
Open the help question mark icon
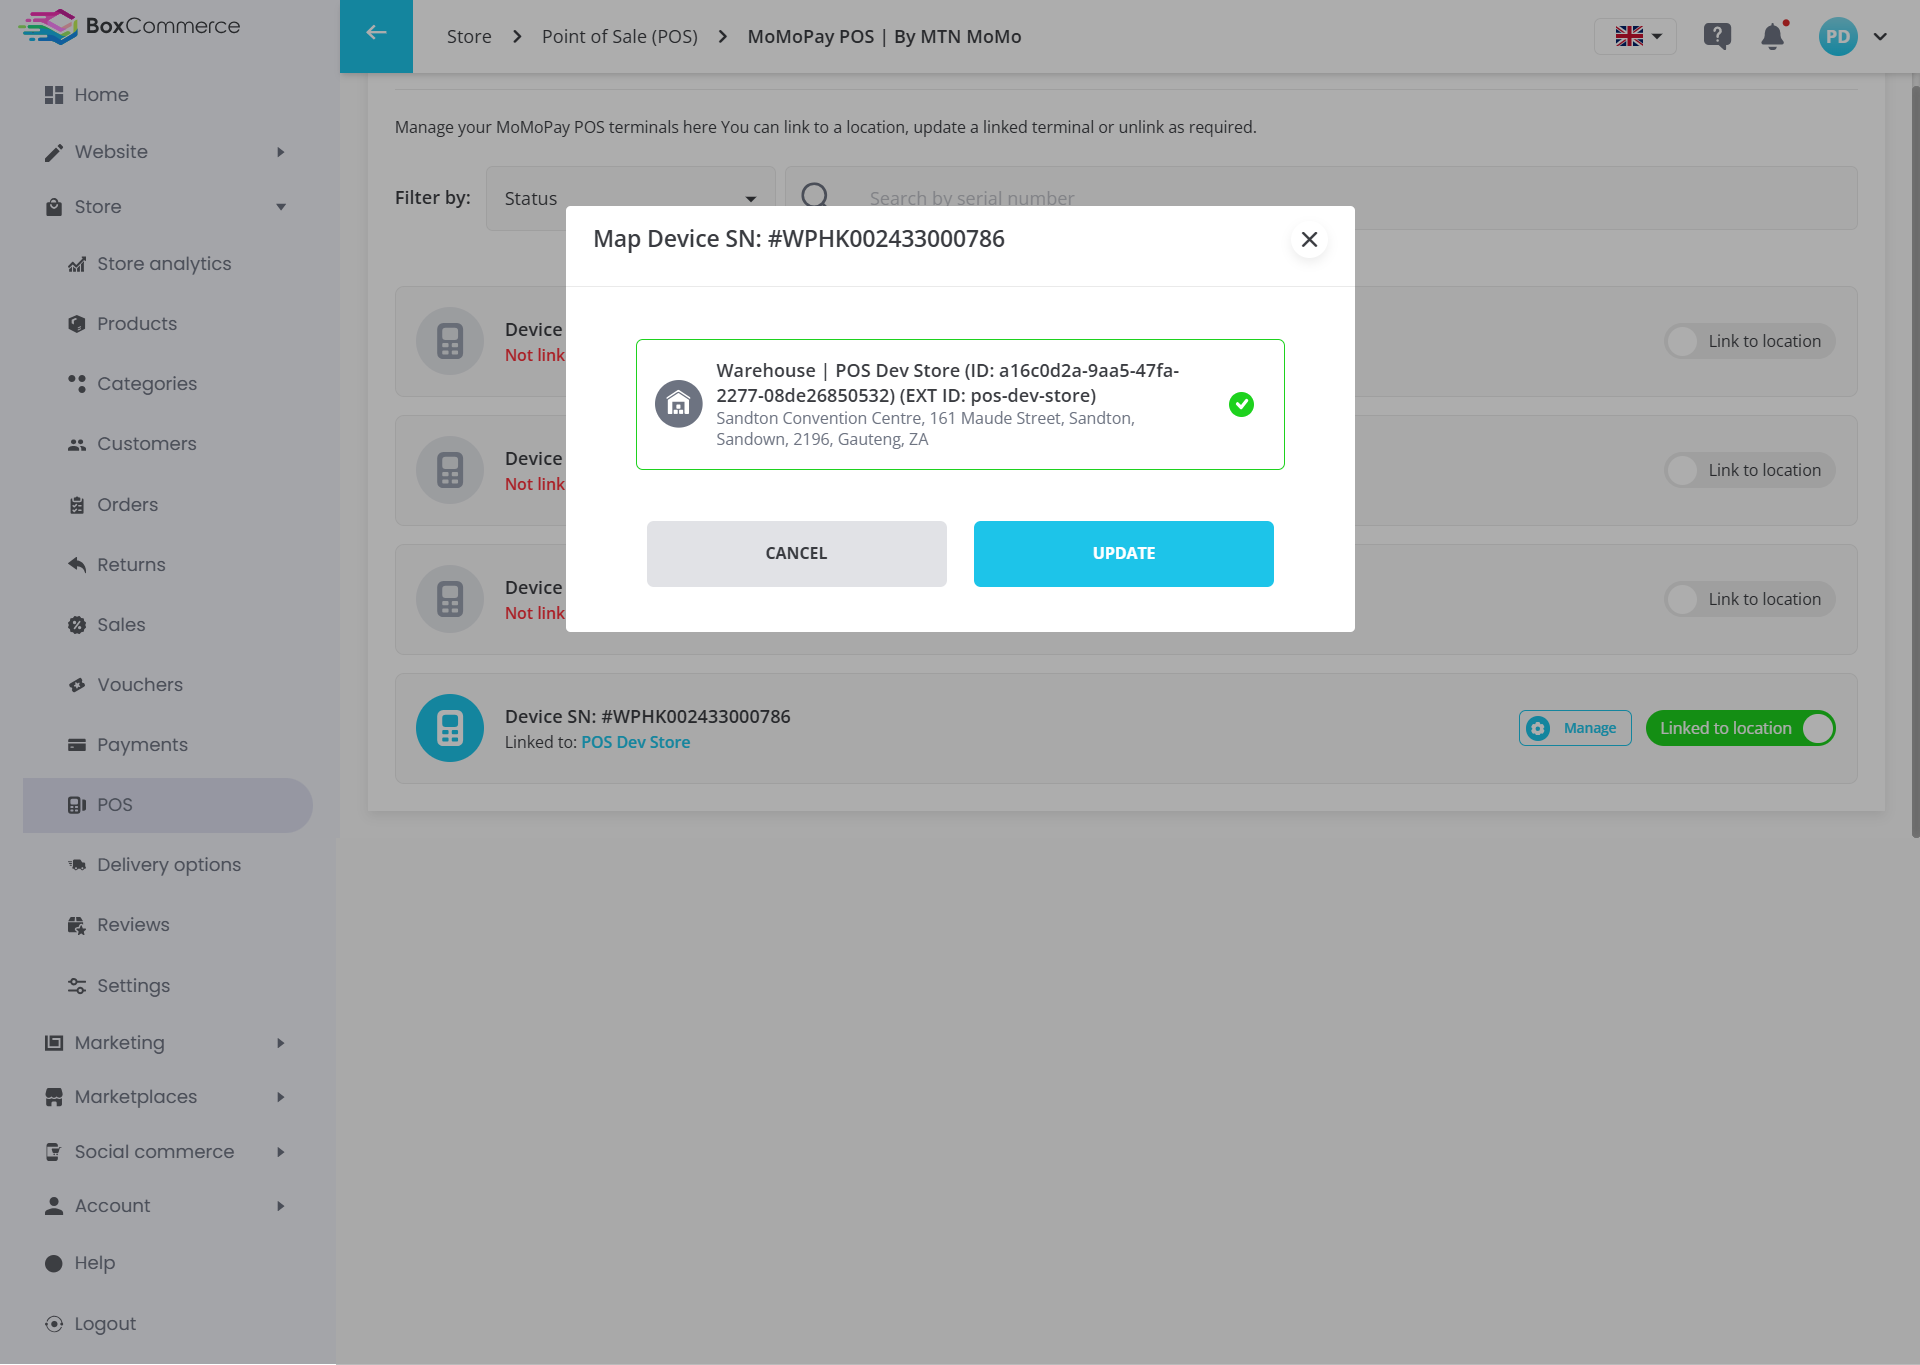click(x=1717, y=36)
